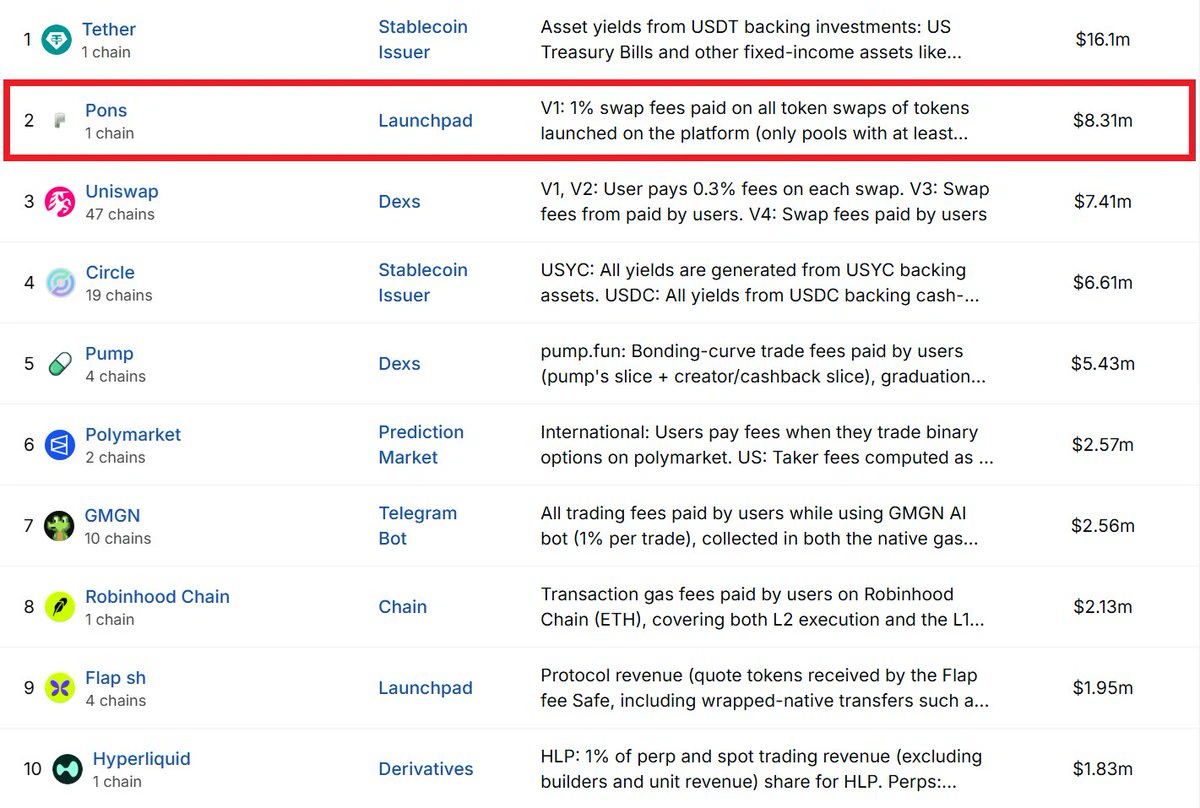This screenshot has height=808, width=1200.
Task: Click the Pump pill logo icon
Action: (60, 364)
